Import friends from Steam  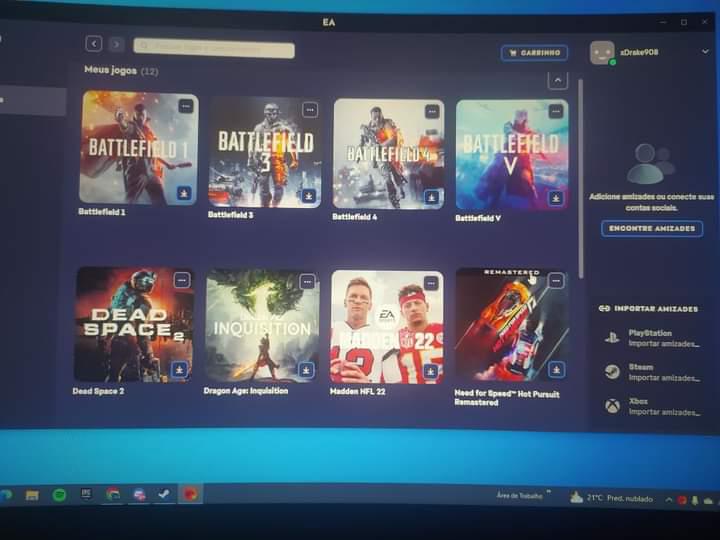[x=652, y=372]
